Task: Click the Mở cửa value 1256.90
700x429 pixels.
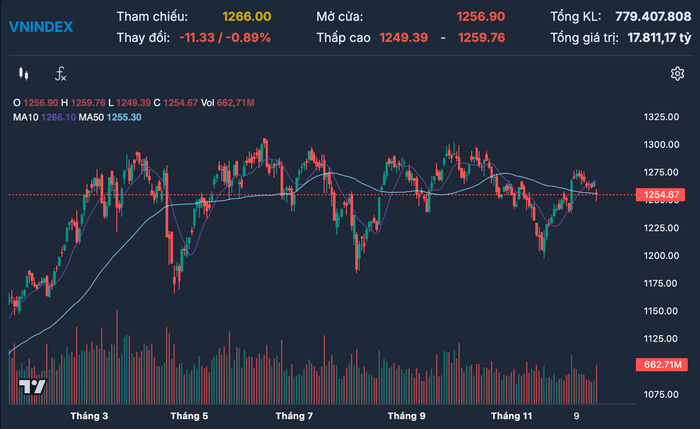Action: tap(481, 17)
